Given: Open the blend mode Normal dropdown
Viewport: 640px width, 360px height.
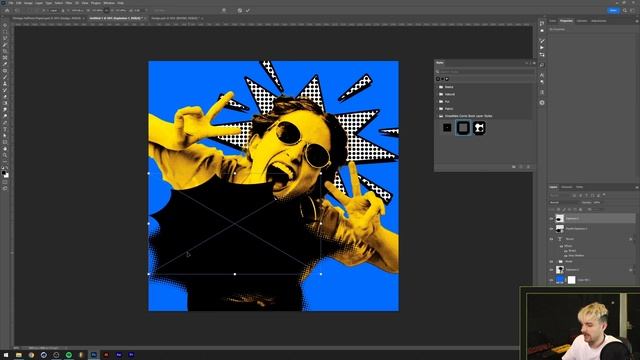Looking at the screenshot, I should coord(564,202).
